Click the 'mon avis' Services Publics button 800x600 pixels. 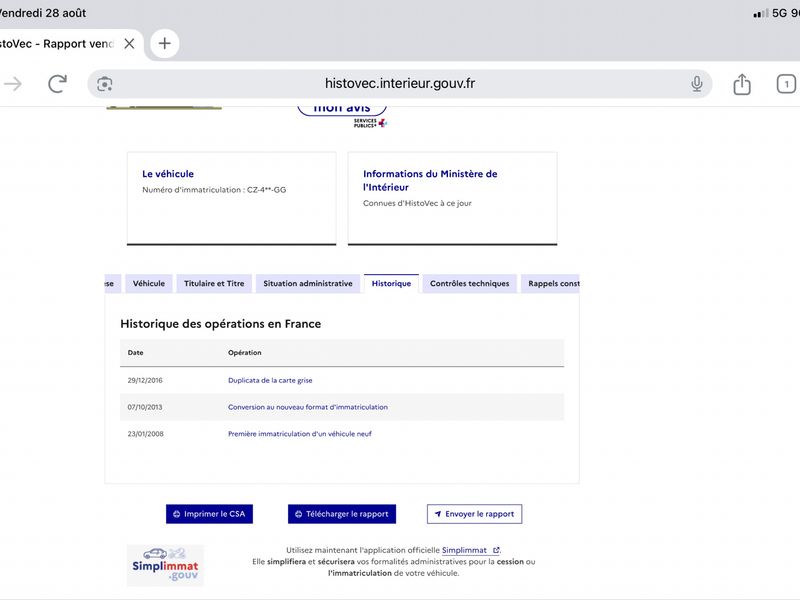coord(342,109)
